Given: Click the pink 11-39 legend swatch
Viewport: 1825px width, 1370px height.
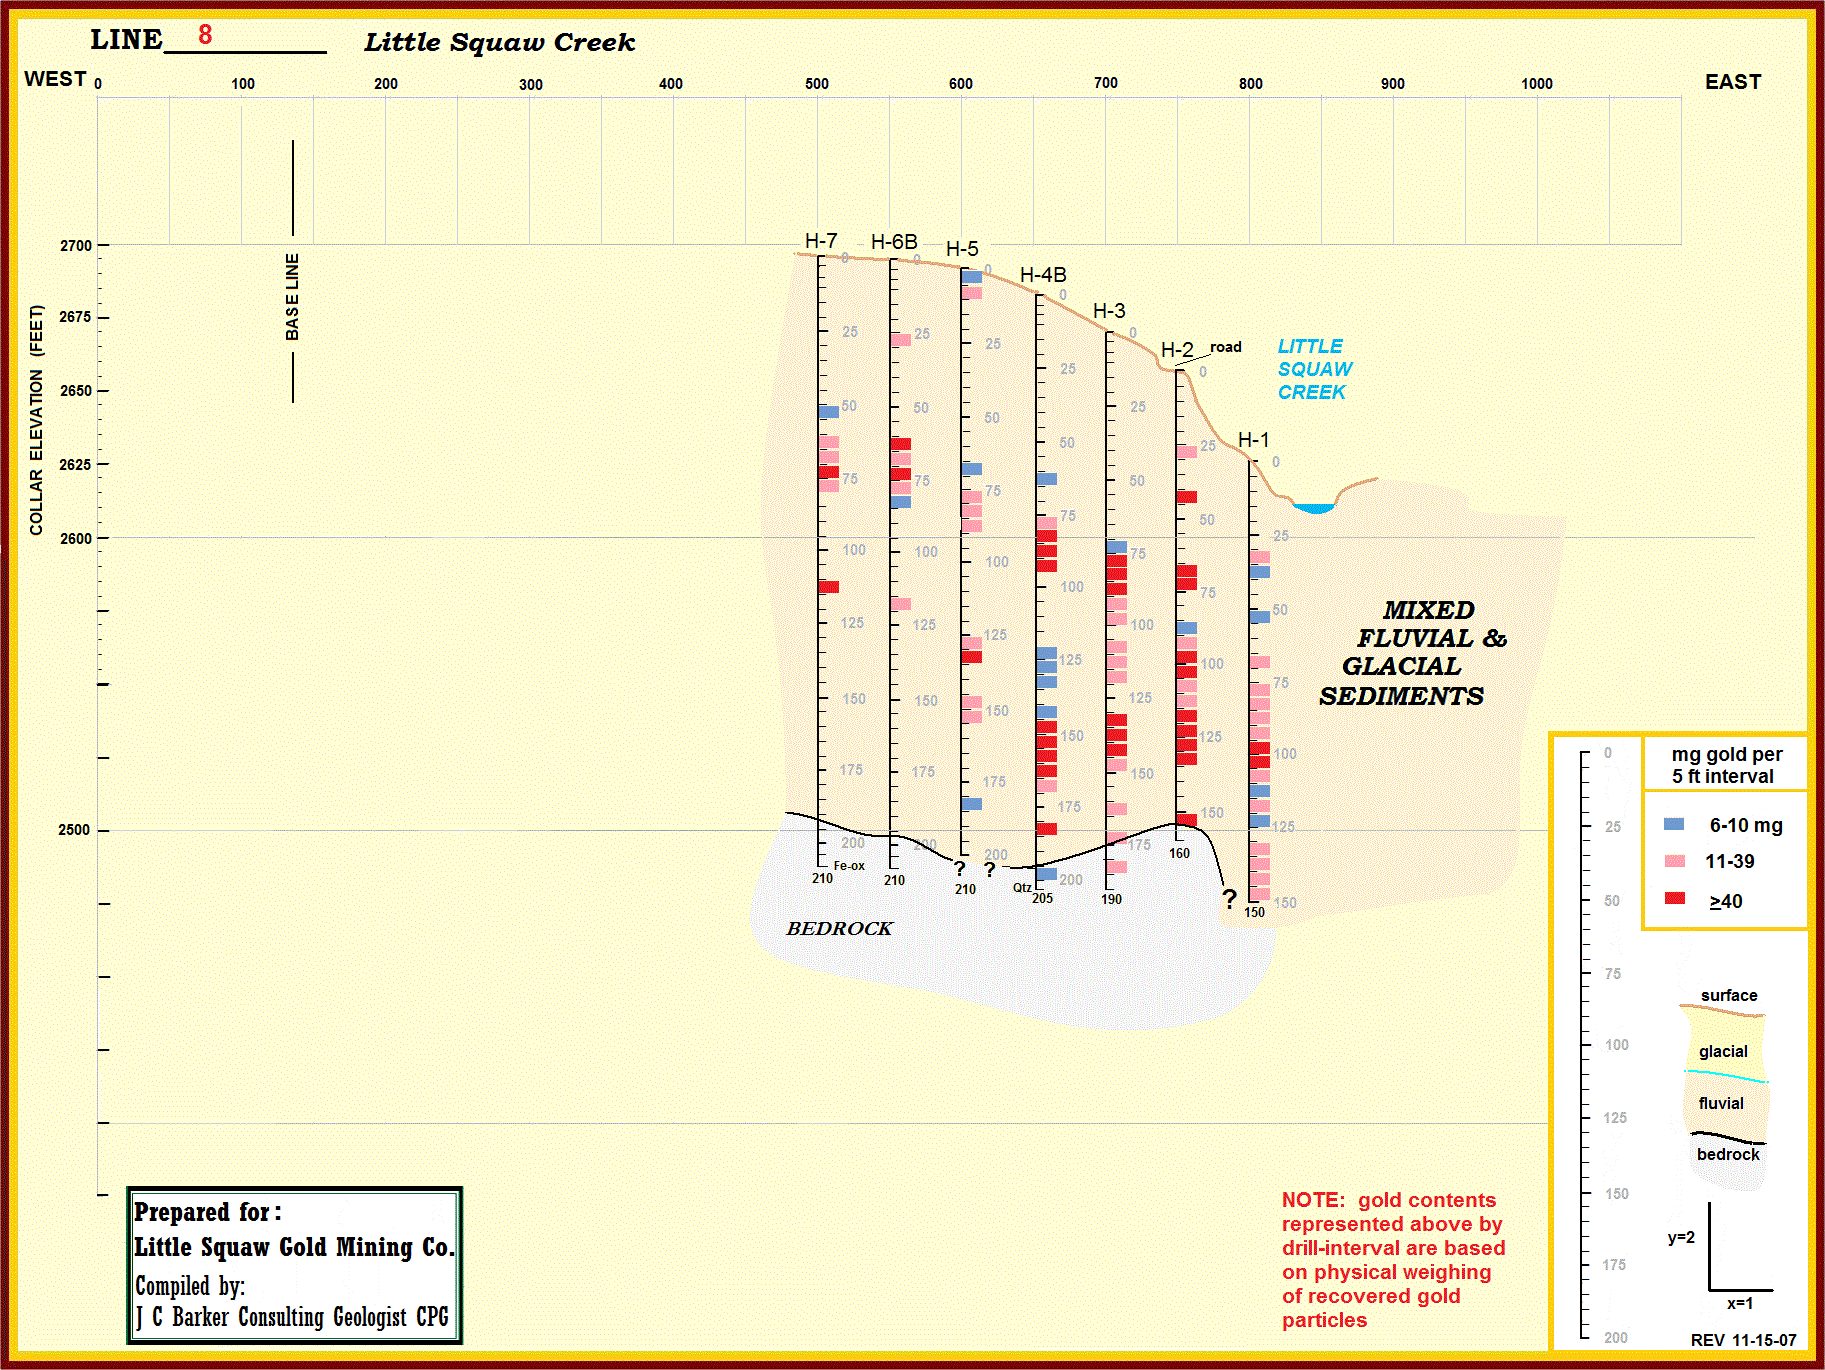Looking at the screenshot, I should (x=1674, y=861).
